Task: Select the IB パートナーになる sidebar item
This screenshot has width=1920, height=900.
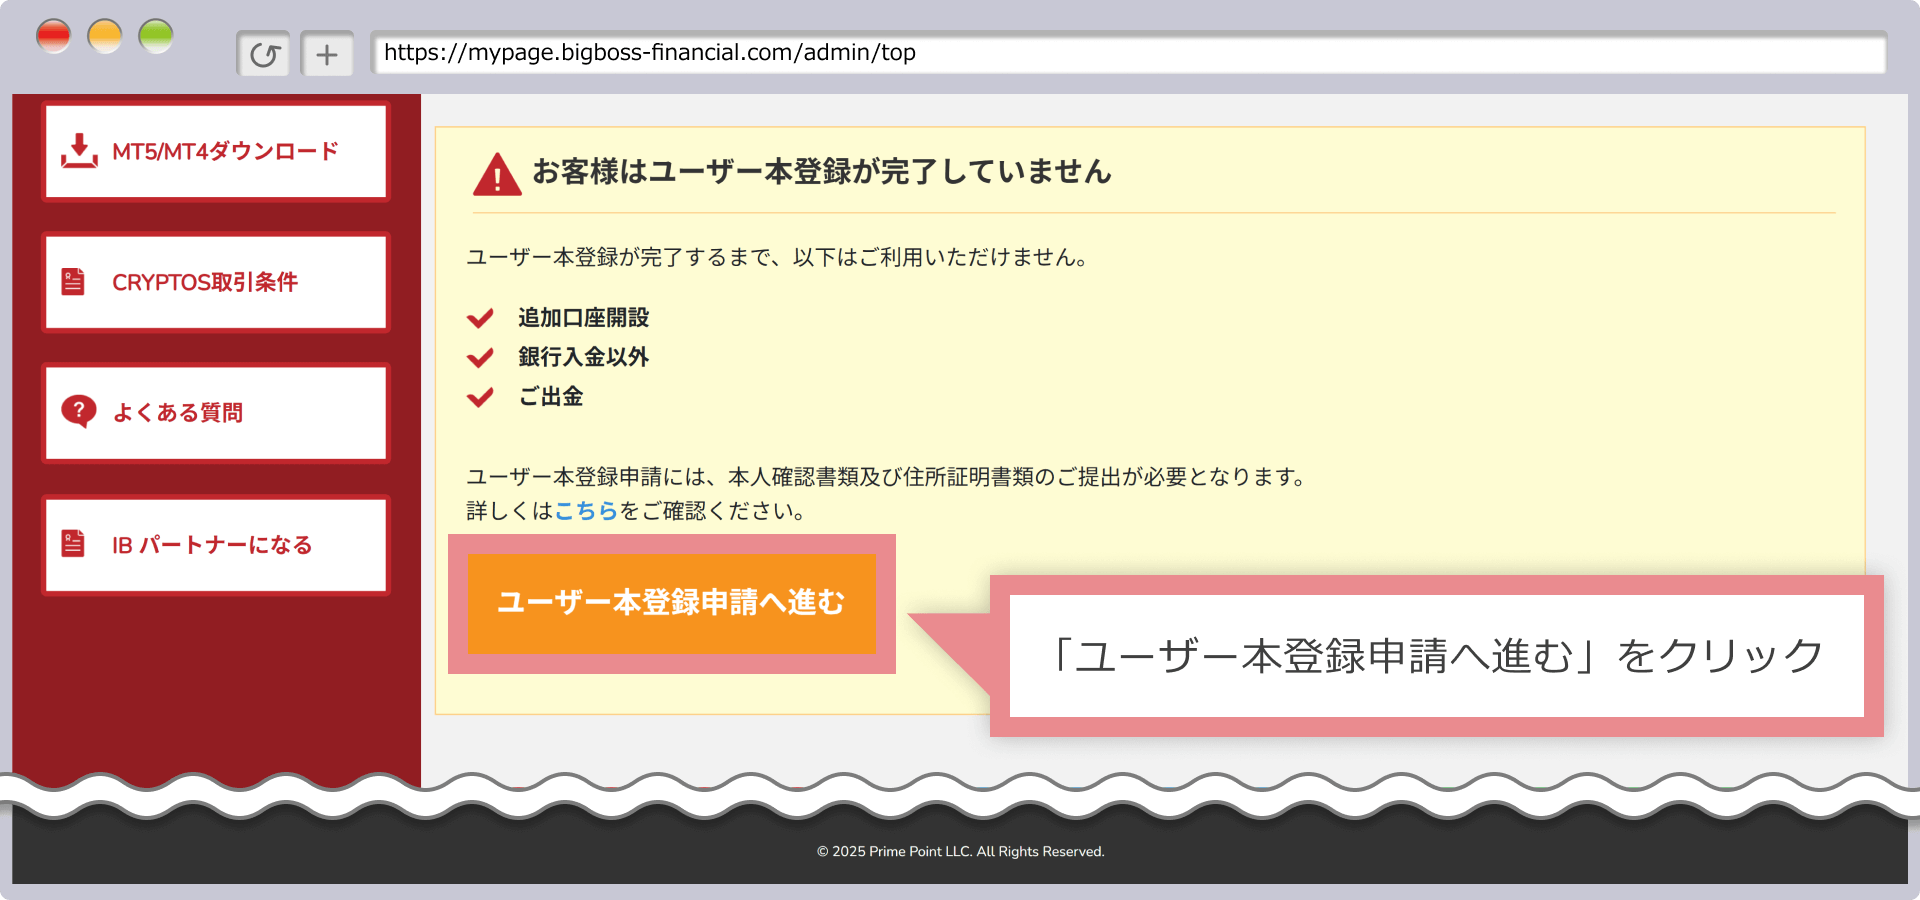Action: coord(216,545)
